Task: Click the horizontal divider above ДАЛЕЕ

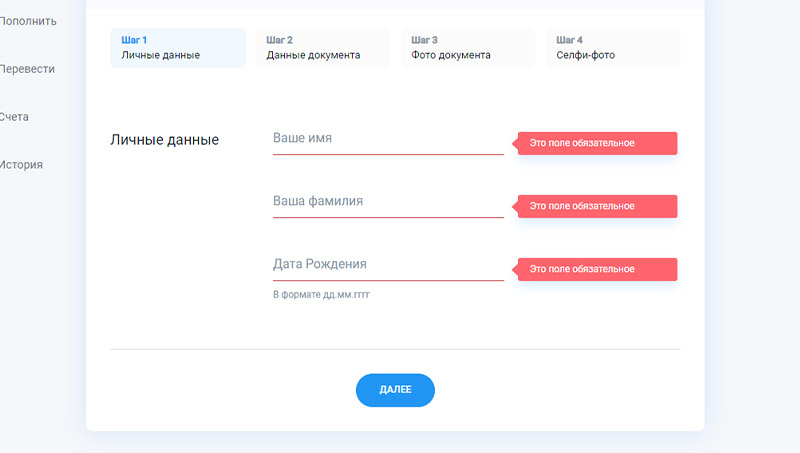Action: [395, 349]
